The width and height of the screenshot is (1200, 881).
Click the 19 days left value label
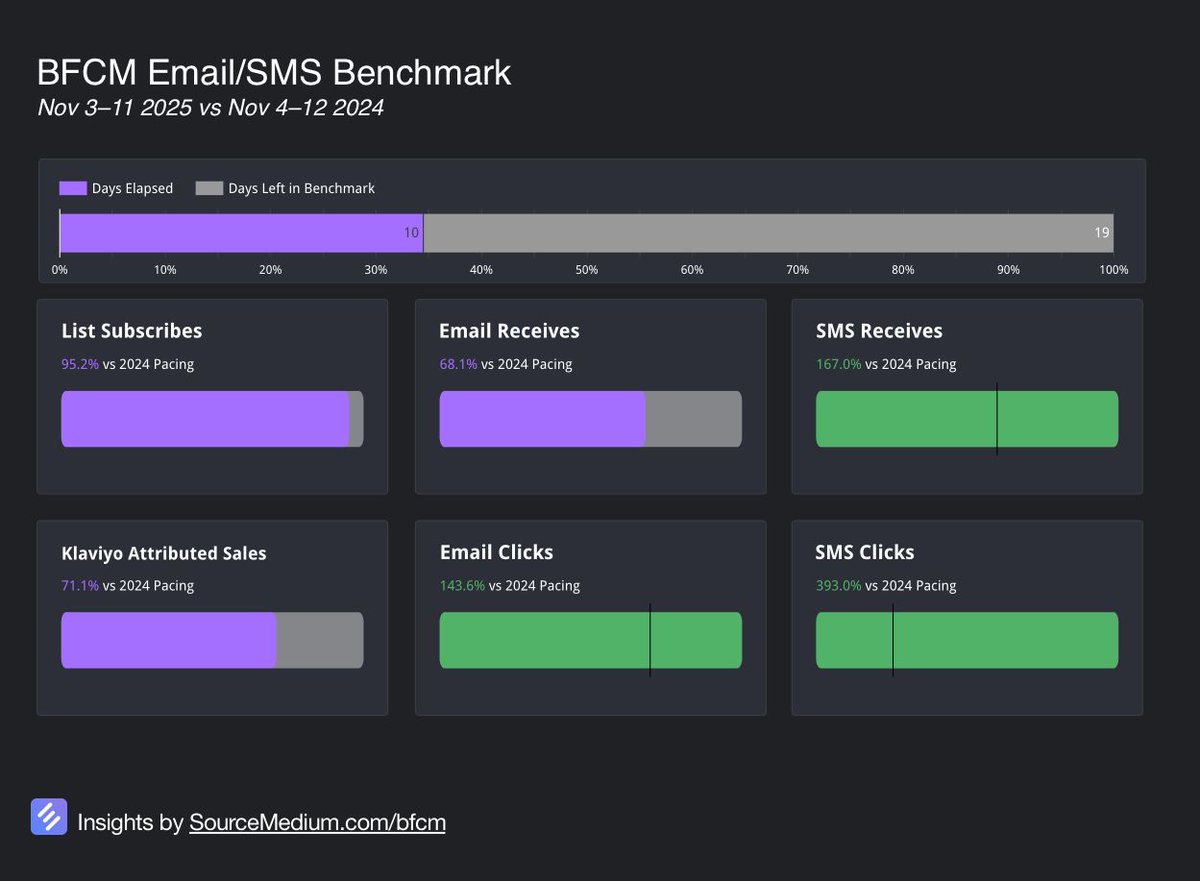1101,232
